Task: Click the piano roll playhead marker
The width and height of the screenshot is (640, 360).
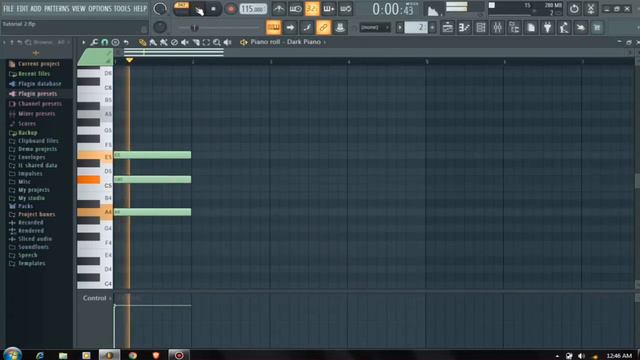Action: click(129, 60)
